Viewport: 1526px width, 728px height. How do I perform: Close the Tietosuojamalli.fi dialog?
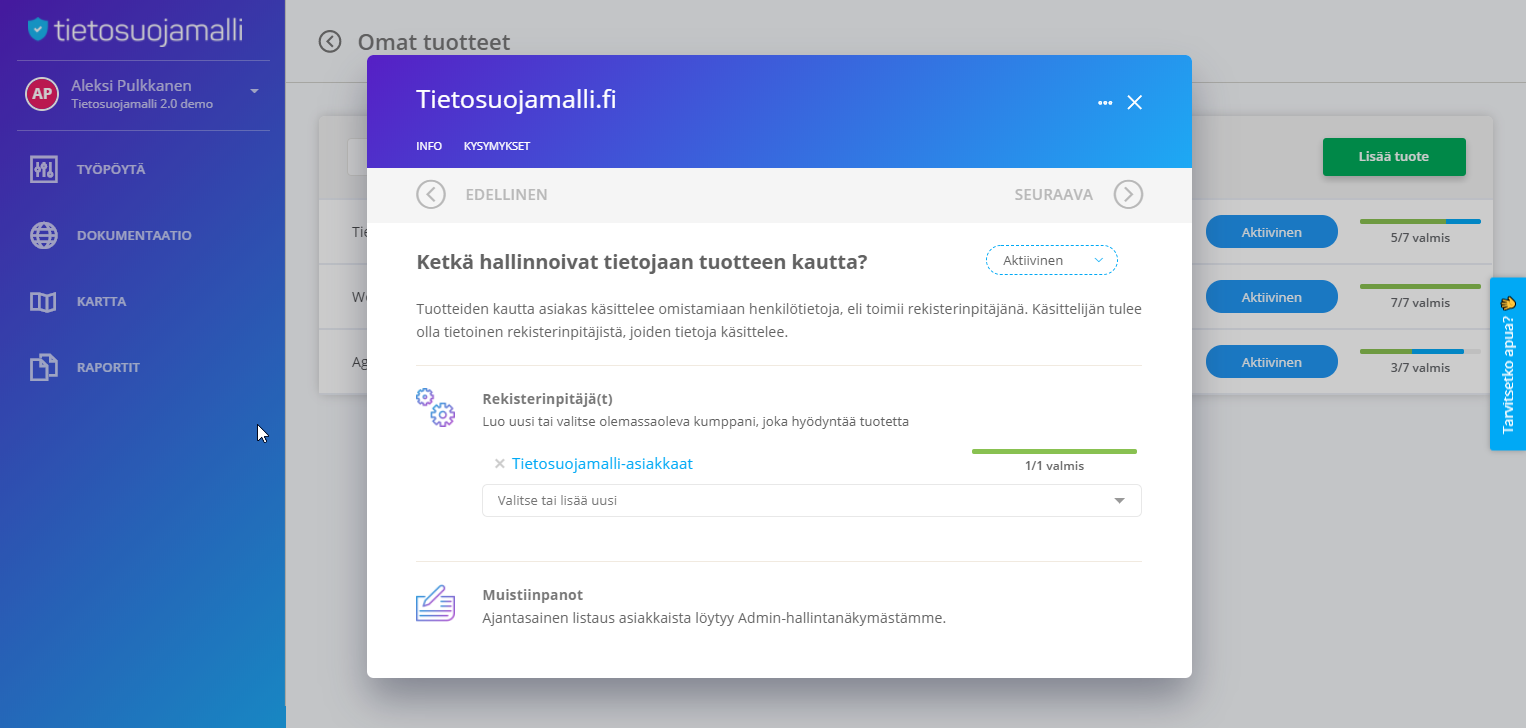pyautogui.click(x=1134, y=102)
